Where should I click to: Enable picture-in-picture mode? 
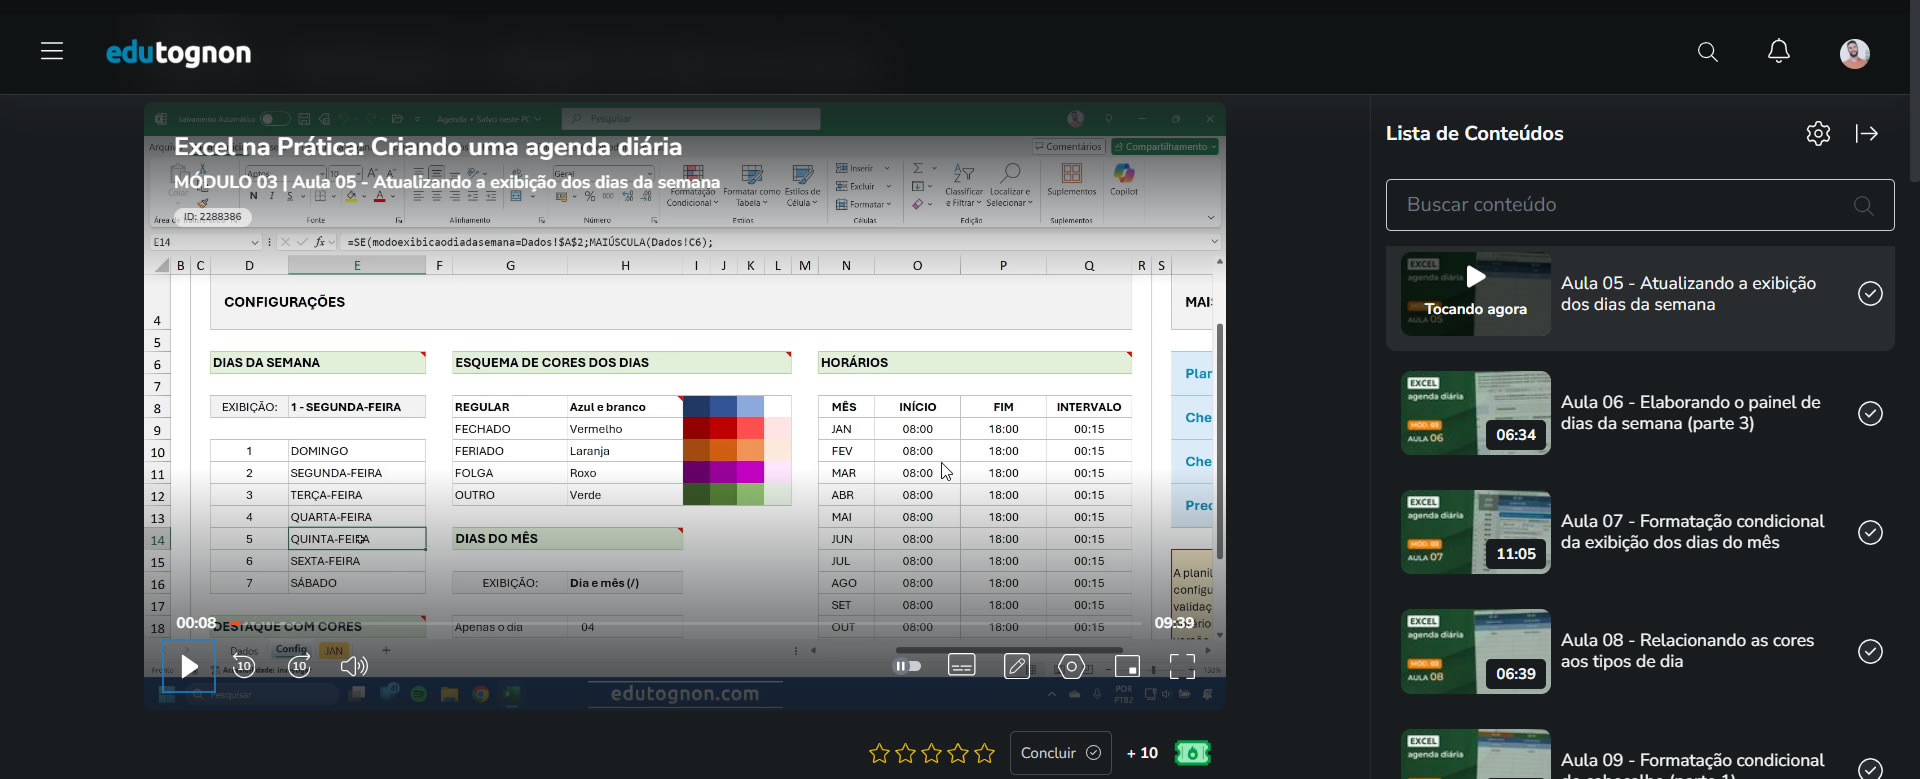[1127, 666]
